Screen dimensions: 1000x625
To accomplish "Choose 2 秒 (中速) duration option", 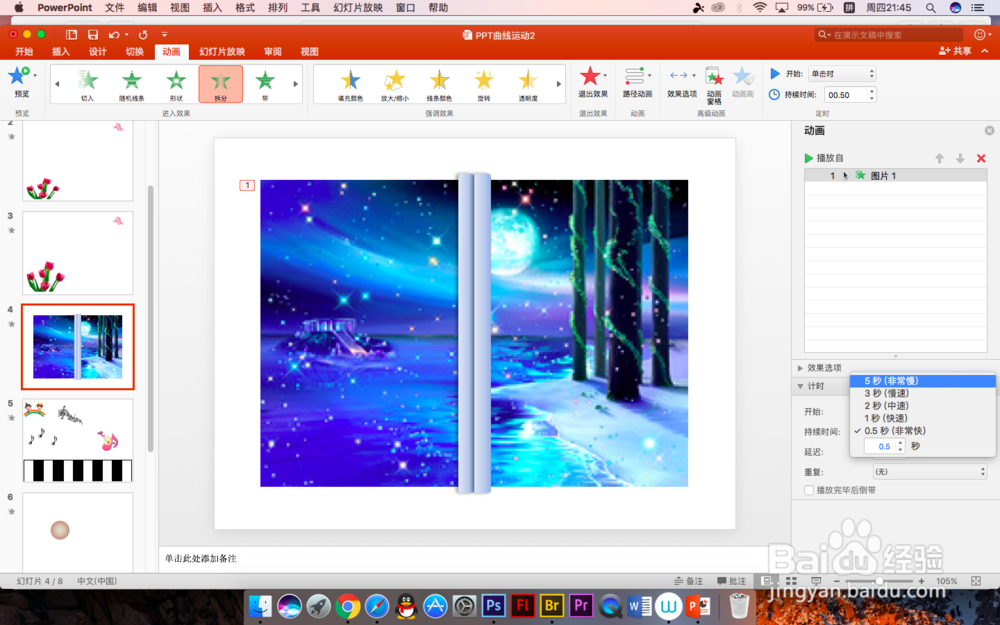I will tap(923, 406).
